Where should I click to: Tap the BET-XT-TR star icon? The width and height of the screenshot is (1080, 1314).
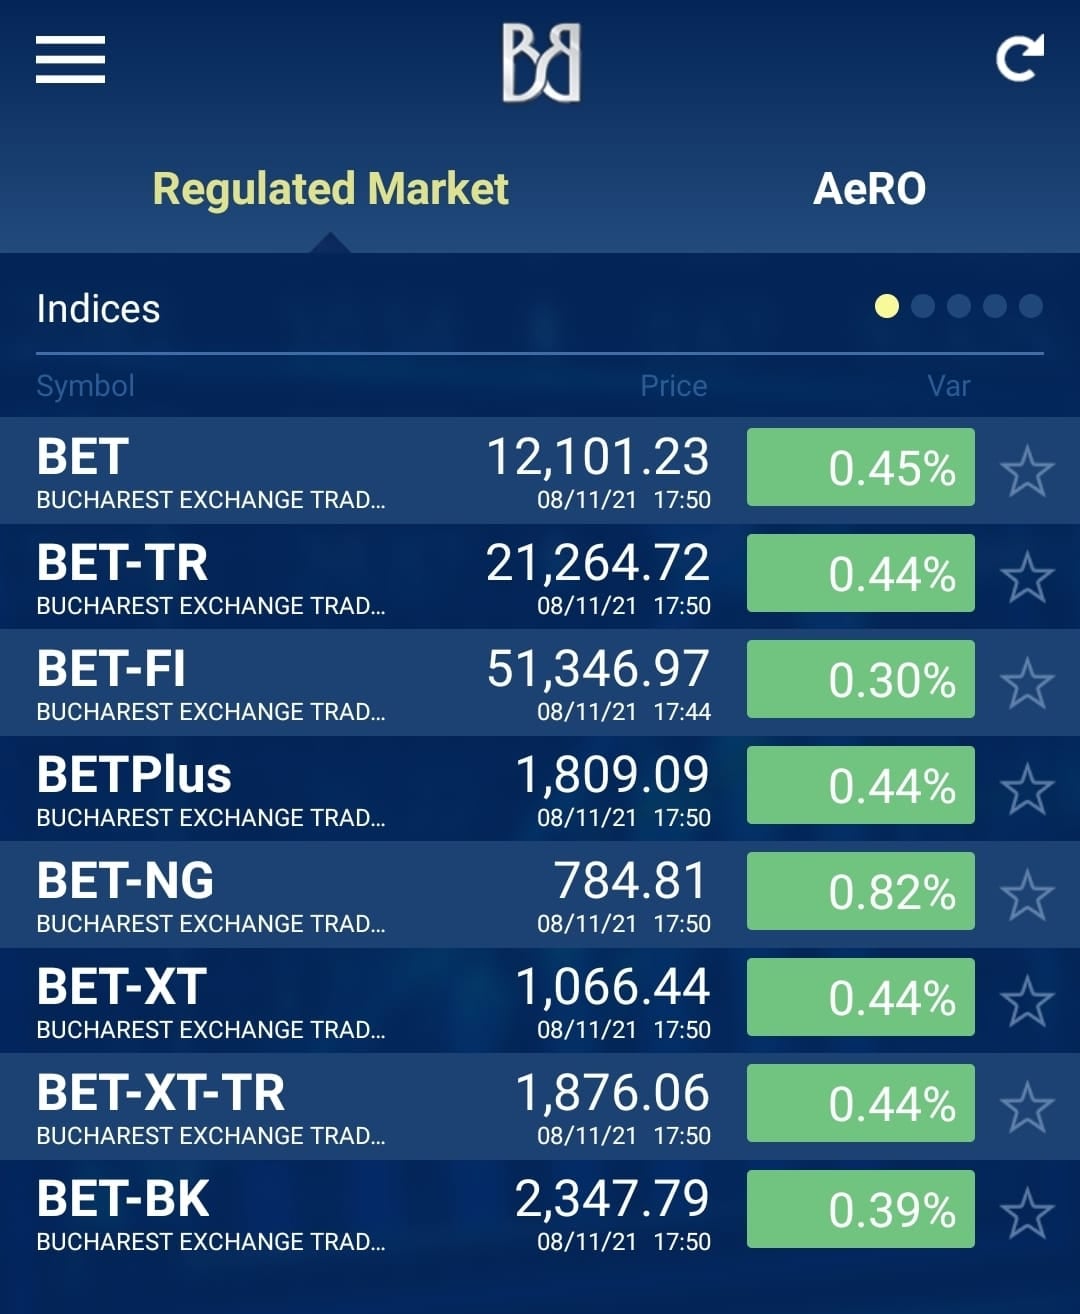(x=1027, y=1108)
